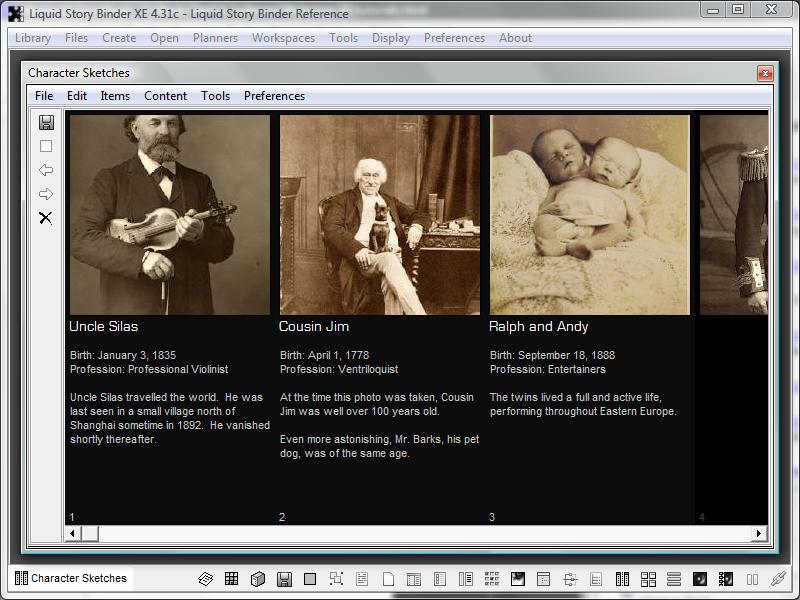This screenshot has width=800, height=600.
Task: Click the grid table icon in bottom toolbar
Action: point(232,579)
